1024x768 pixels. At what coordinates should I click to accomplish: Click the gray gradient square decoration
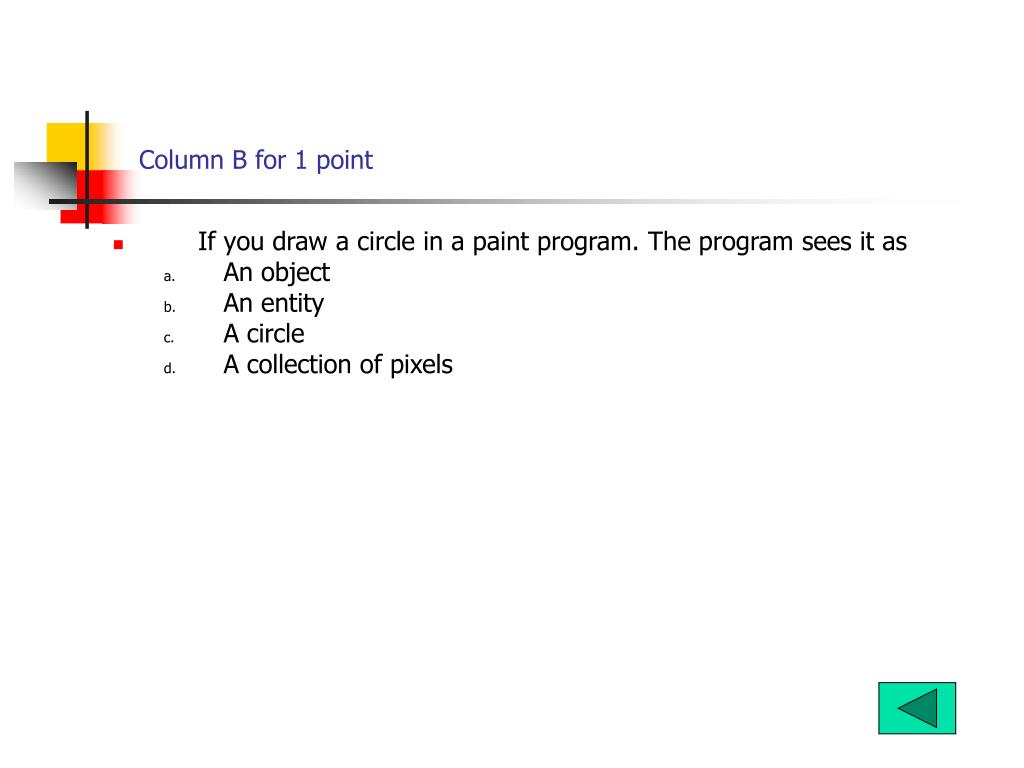(x=46, y=185)
